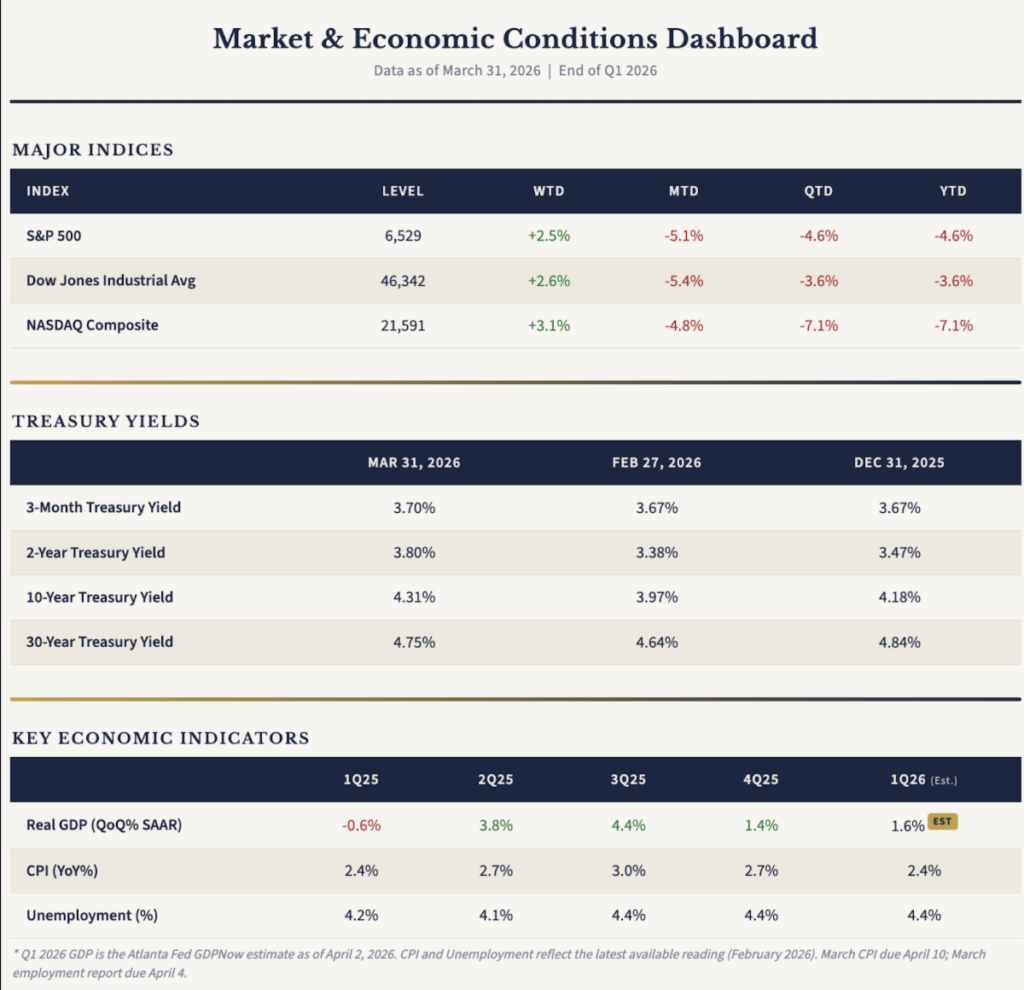The height and width of the screenshot is (990, 1024).
Task: Click the LEVEL column header
Action: [x=403, y=191]
